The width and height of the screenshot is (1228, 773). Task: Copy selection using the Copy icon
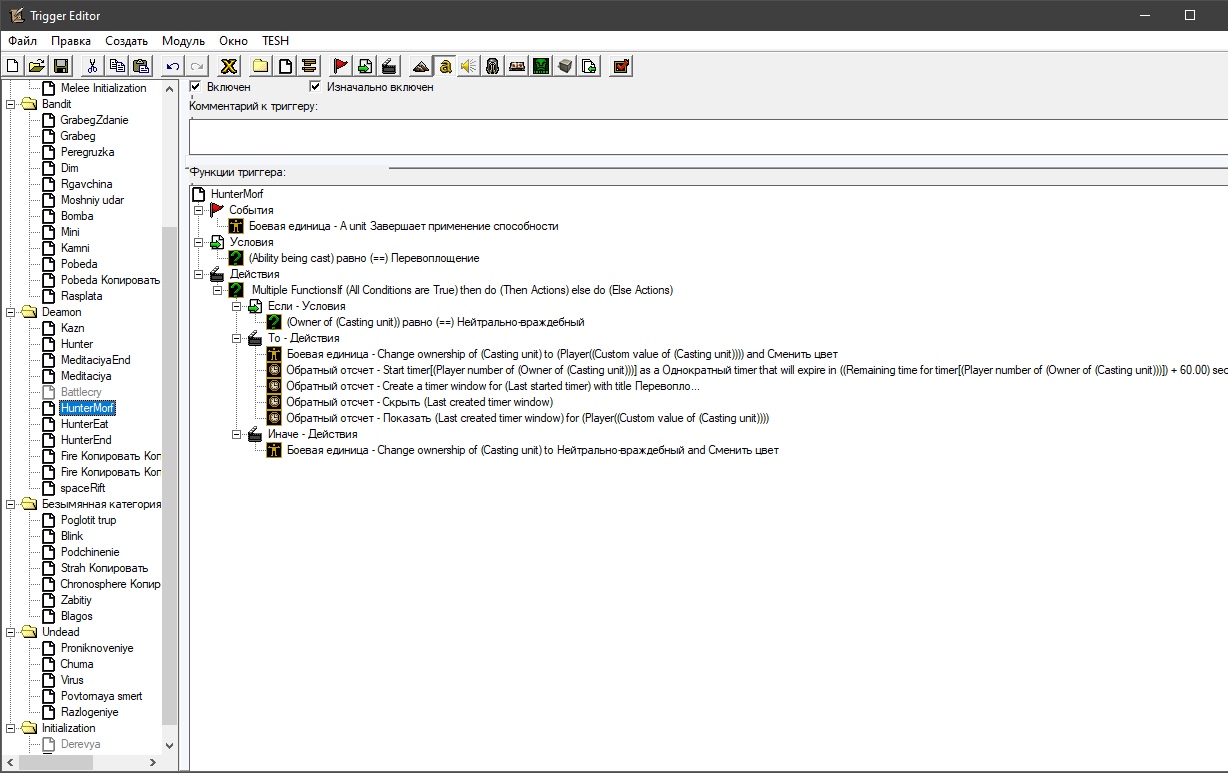click(117, 66)
